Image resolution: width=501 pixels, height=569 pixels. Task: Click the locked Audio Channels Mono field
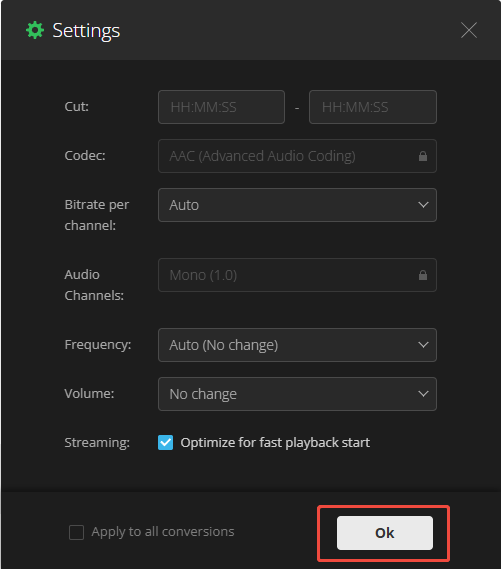tap(297, 275)
